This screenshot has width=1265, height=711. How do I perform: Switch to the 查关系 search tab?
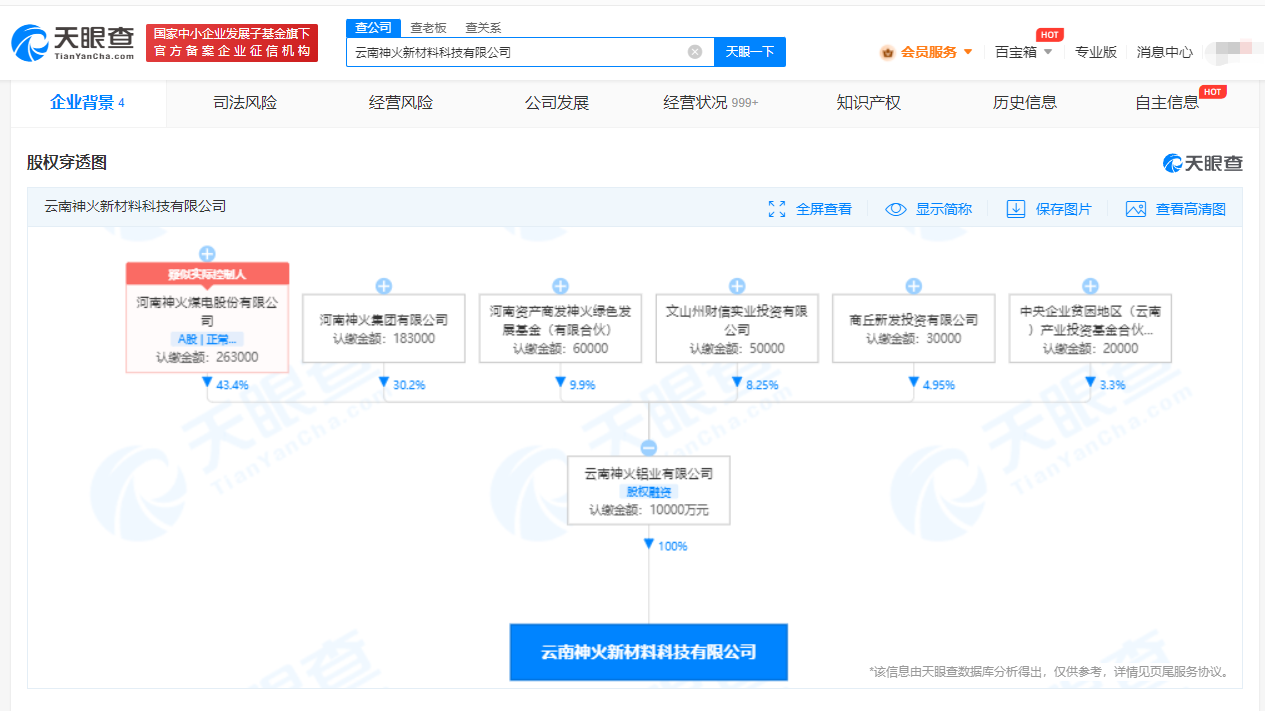483,28
